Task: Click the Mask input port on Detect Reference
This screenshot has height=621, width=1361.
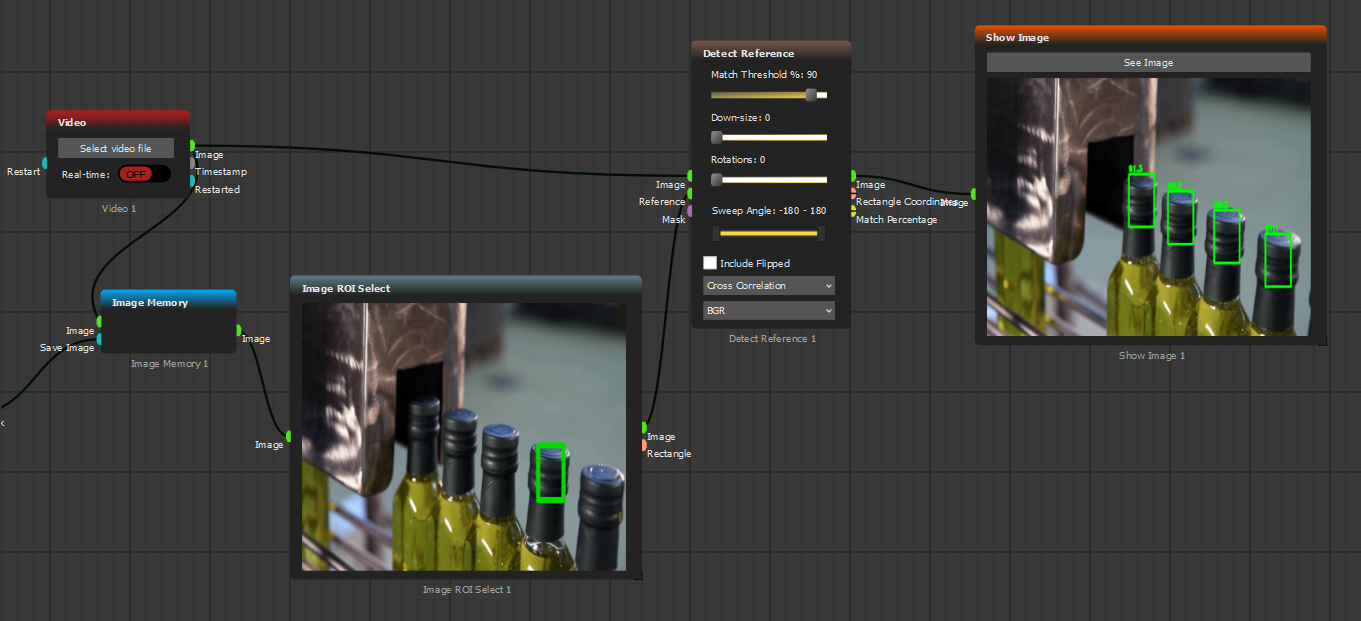Action: coord(690,211)
